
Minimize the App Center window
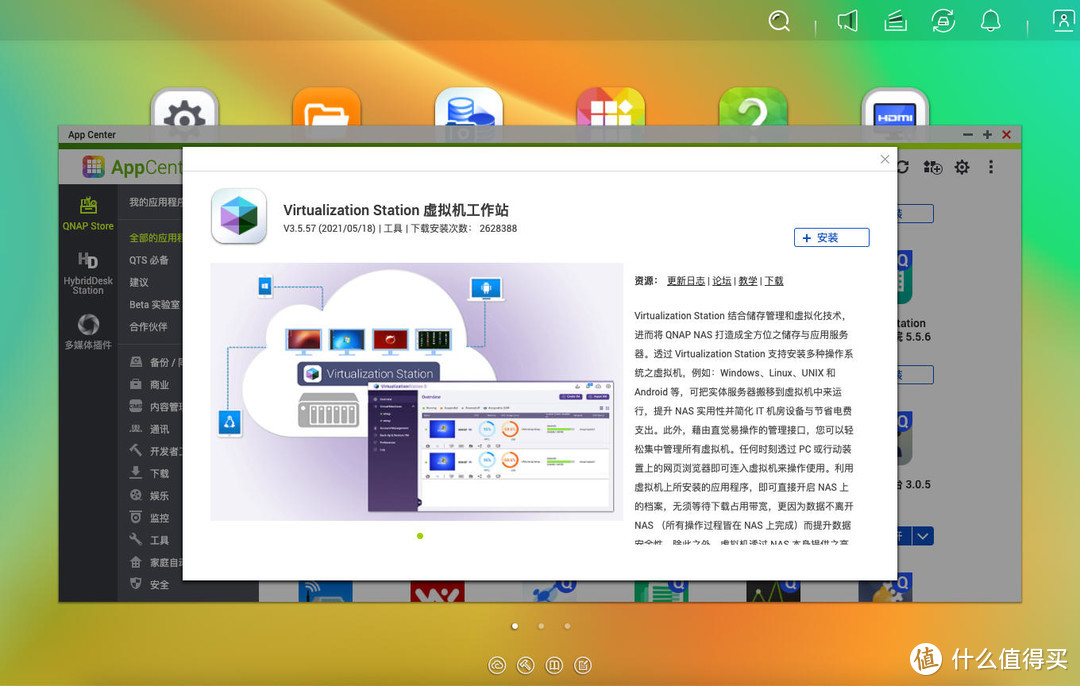point(968,135)
